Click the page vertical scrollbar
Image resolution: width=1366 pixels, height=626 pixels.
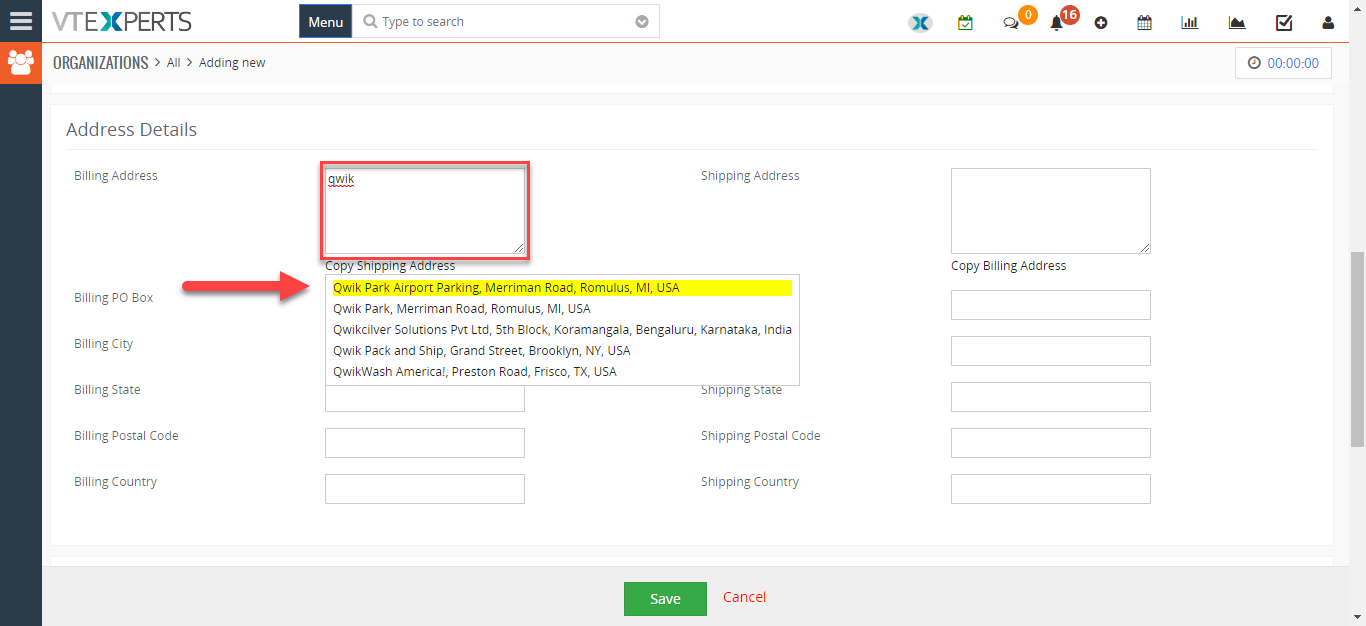1357,350
